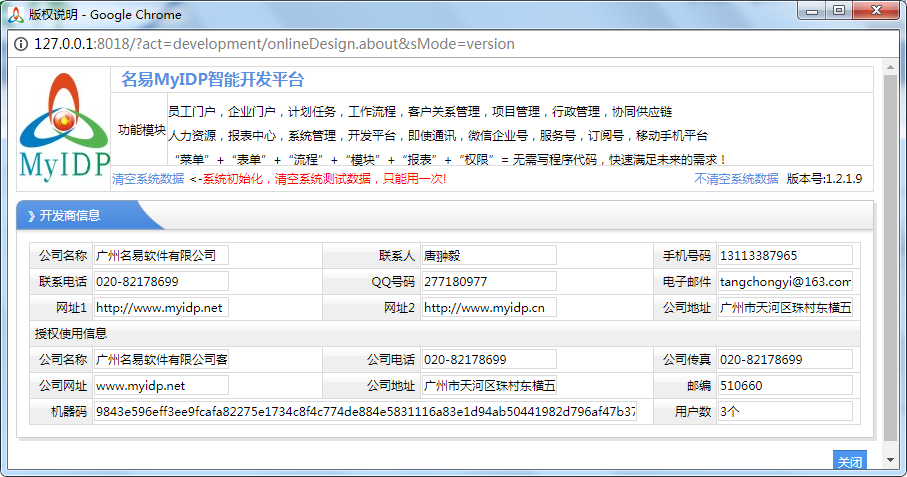The height and width of the screenshot is (477, 907).
Task: Select the QQ号码 input field
Action: [488, 282]
